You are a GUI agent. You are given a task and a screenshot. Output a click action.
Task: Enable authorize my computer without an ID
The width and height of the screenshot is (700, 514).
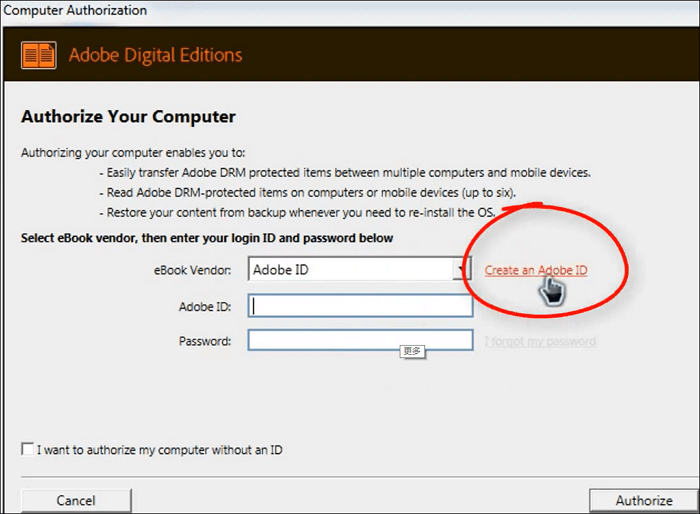point(28,449)
